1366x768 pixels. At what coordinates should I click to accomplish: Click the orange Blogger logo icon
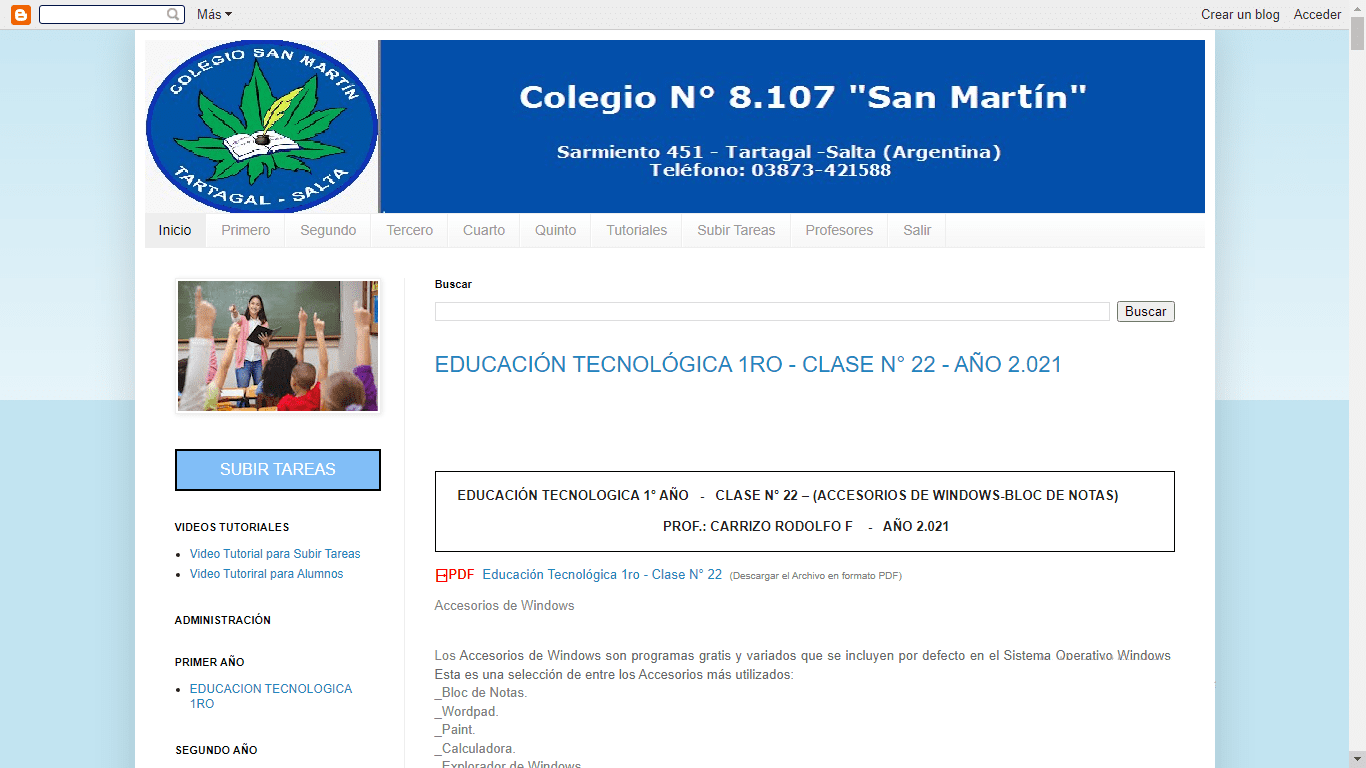20,14
